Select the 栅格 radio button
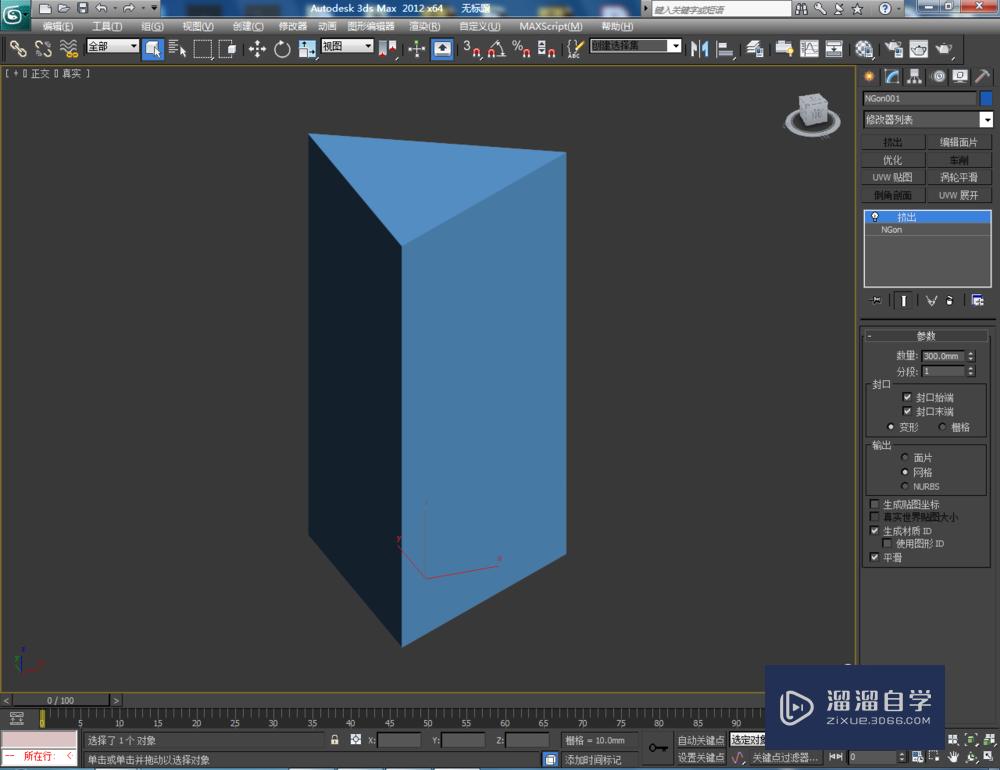The image size is (1000, 770). 942,427
